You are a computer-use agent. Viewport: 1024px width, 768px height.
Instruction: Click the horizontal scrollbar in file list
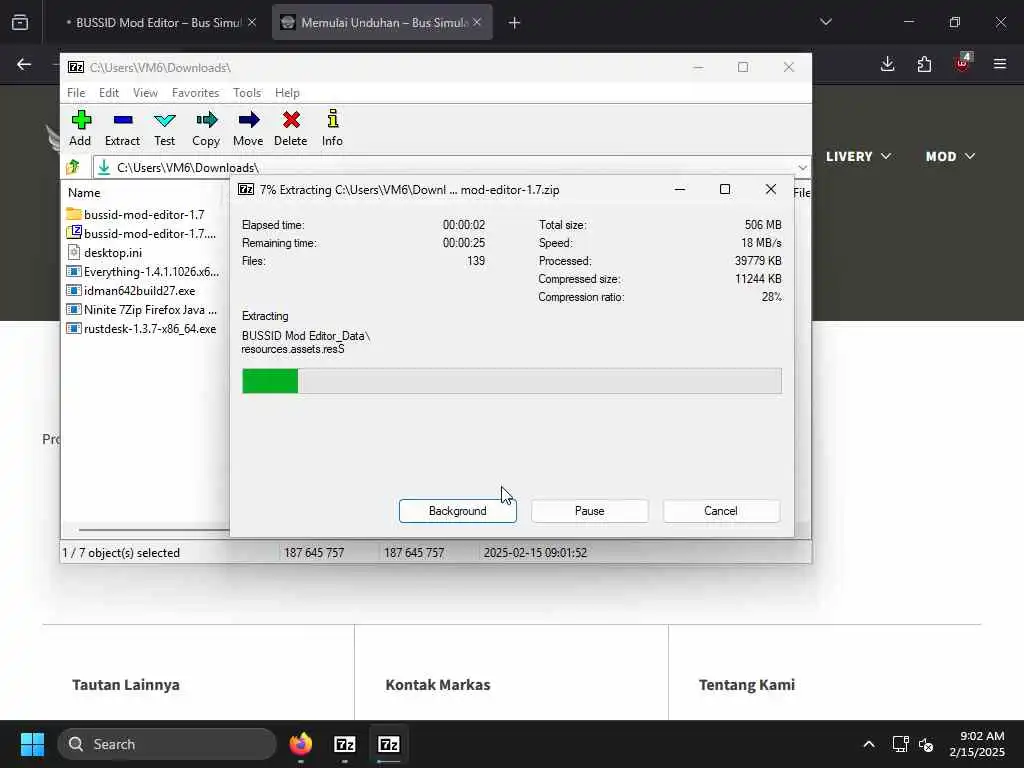point(153,530)
